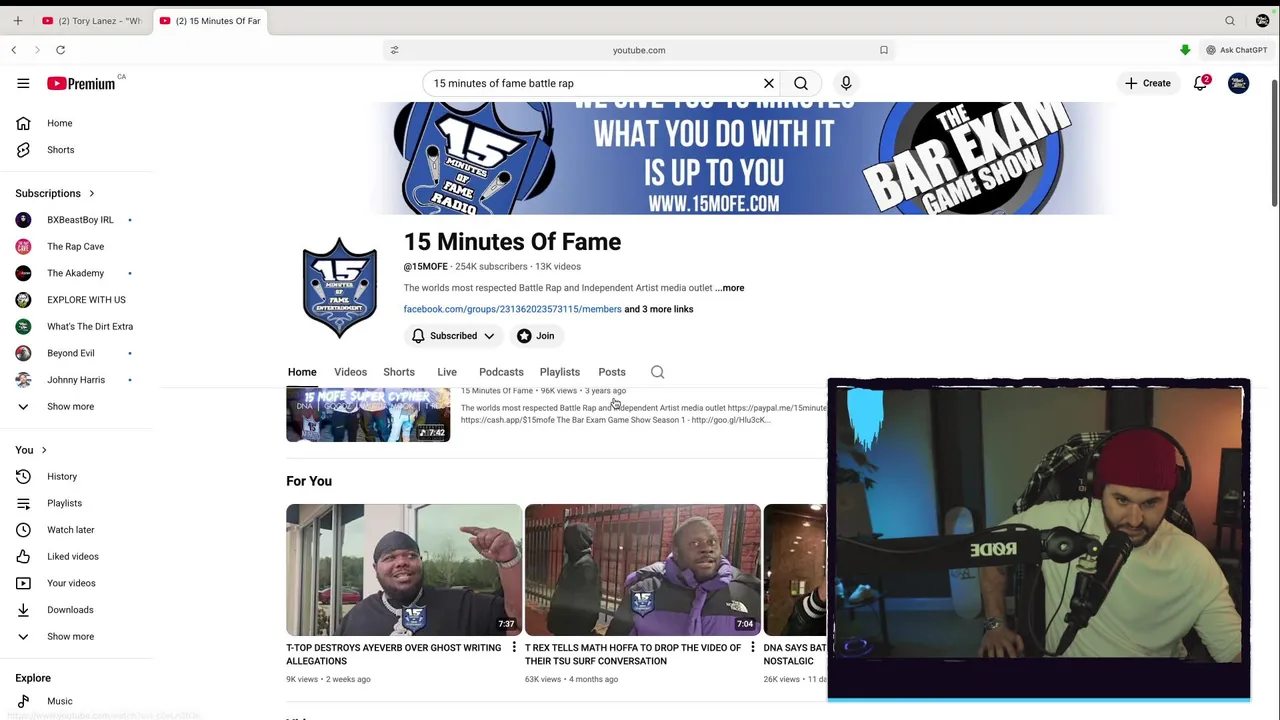Switch to the channel Playlists tab
This screenshot has width=1280, height=720.
click(560, 372)
